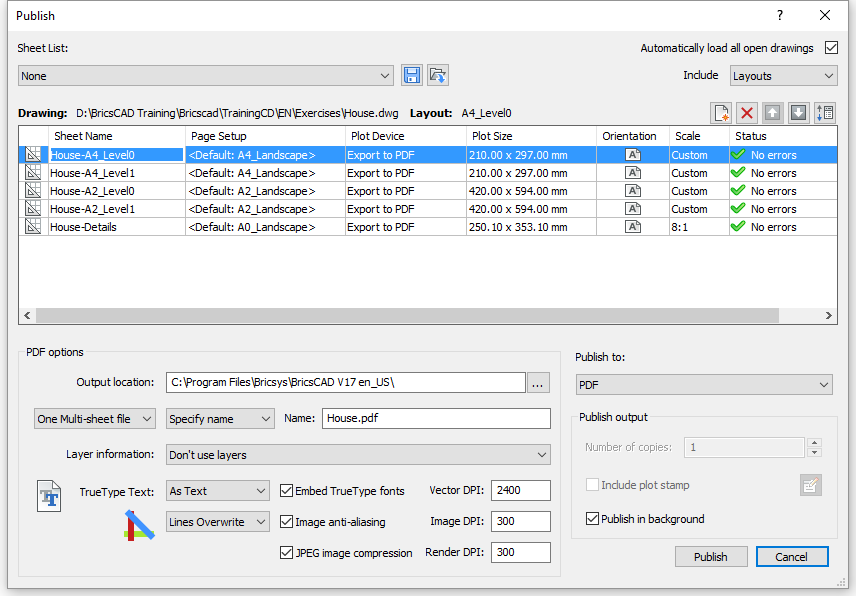Click the Add Sheets icon
Screen dimensions: 856x596
point(721,113)
